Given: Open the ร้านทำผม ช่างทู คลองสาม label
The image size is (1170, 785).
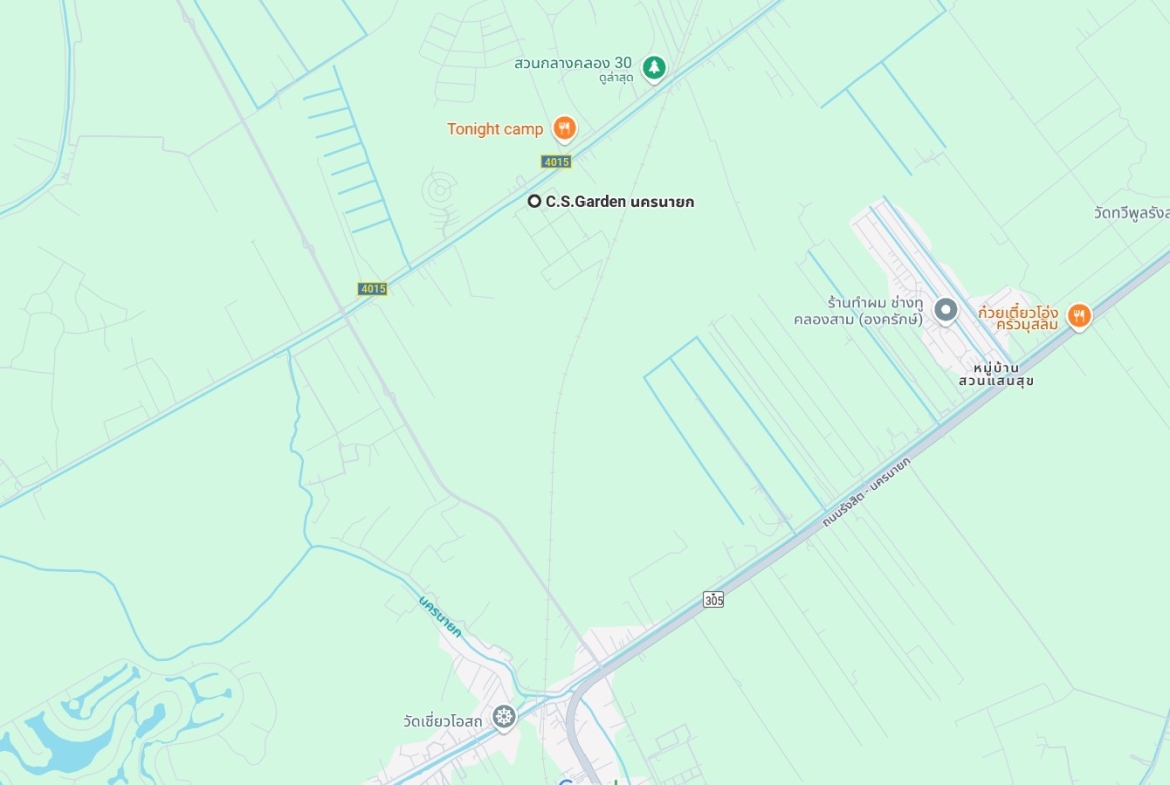Looking at the screenshot, I should coord(859,311).
